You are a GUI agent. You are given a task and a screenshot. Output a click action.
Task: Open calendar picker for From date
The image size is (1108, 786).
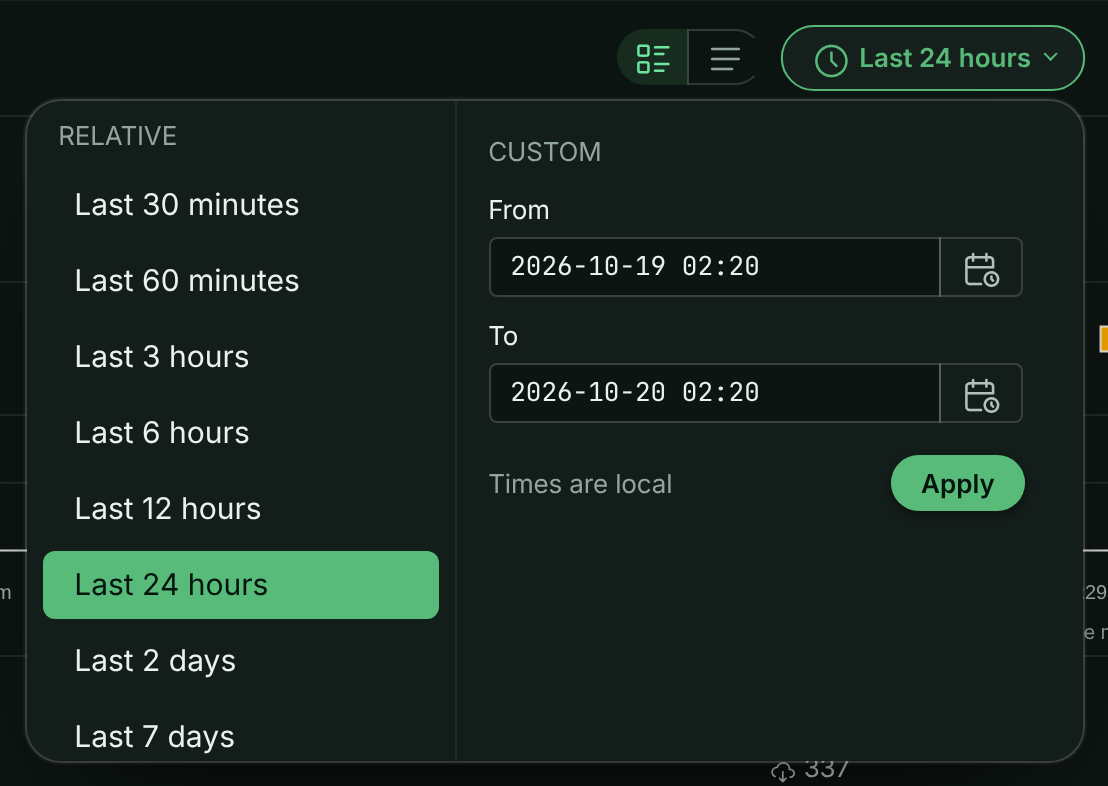click(982, 269)
